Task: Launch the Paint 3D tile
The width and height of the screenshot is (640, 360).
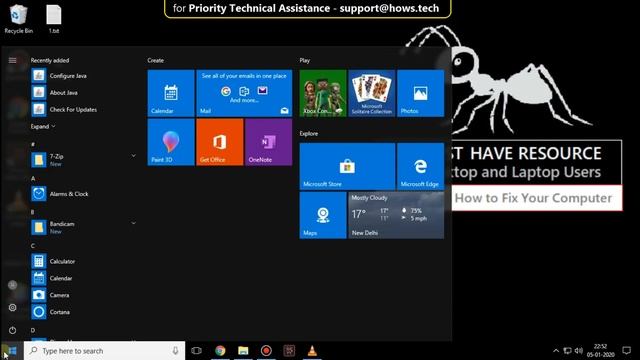Action: (171, 142)
